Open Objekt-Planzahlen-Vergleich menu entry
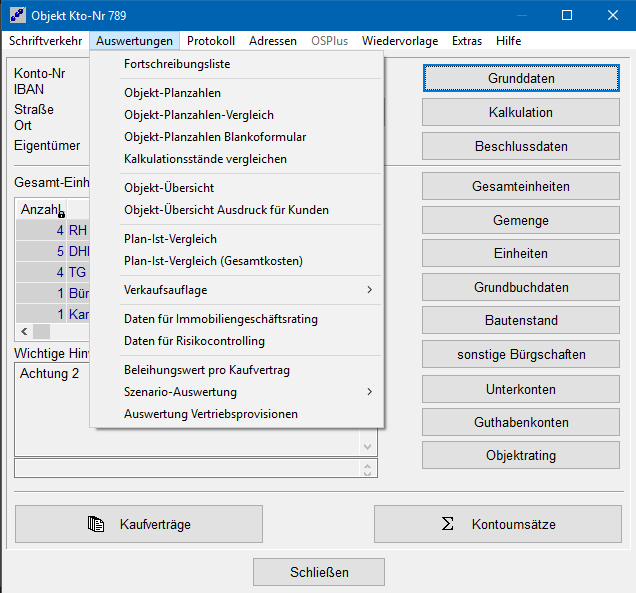Screen dimensions: 636x593 point(199,115)
